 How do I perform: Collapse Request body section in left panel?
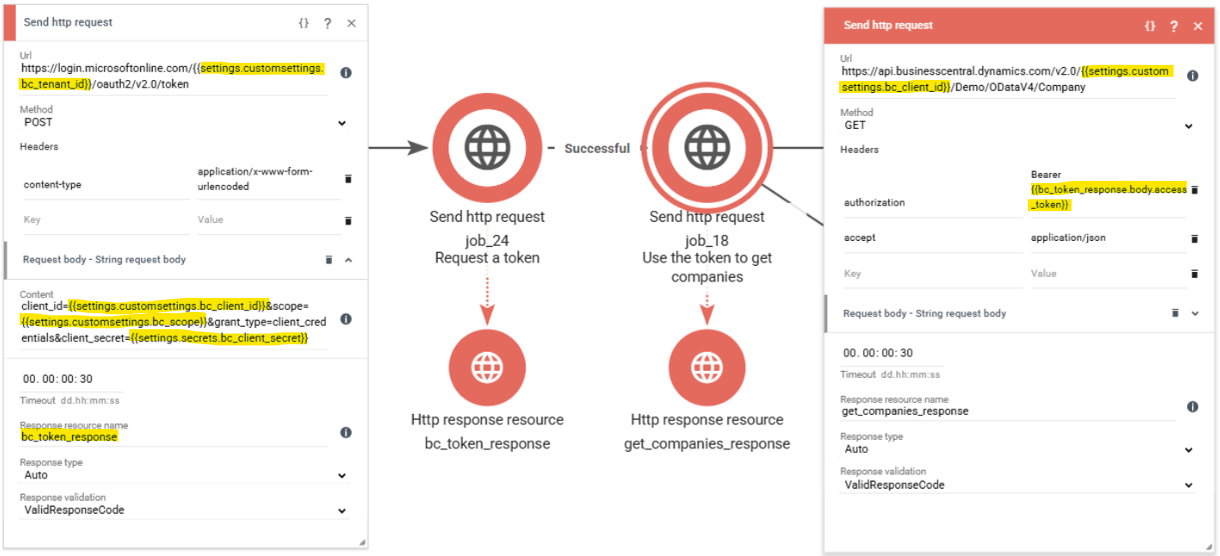click(348, 260)
